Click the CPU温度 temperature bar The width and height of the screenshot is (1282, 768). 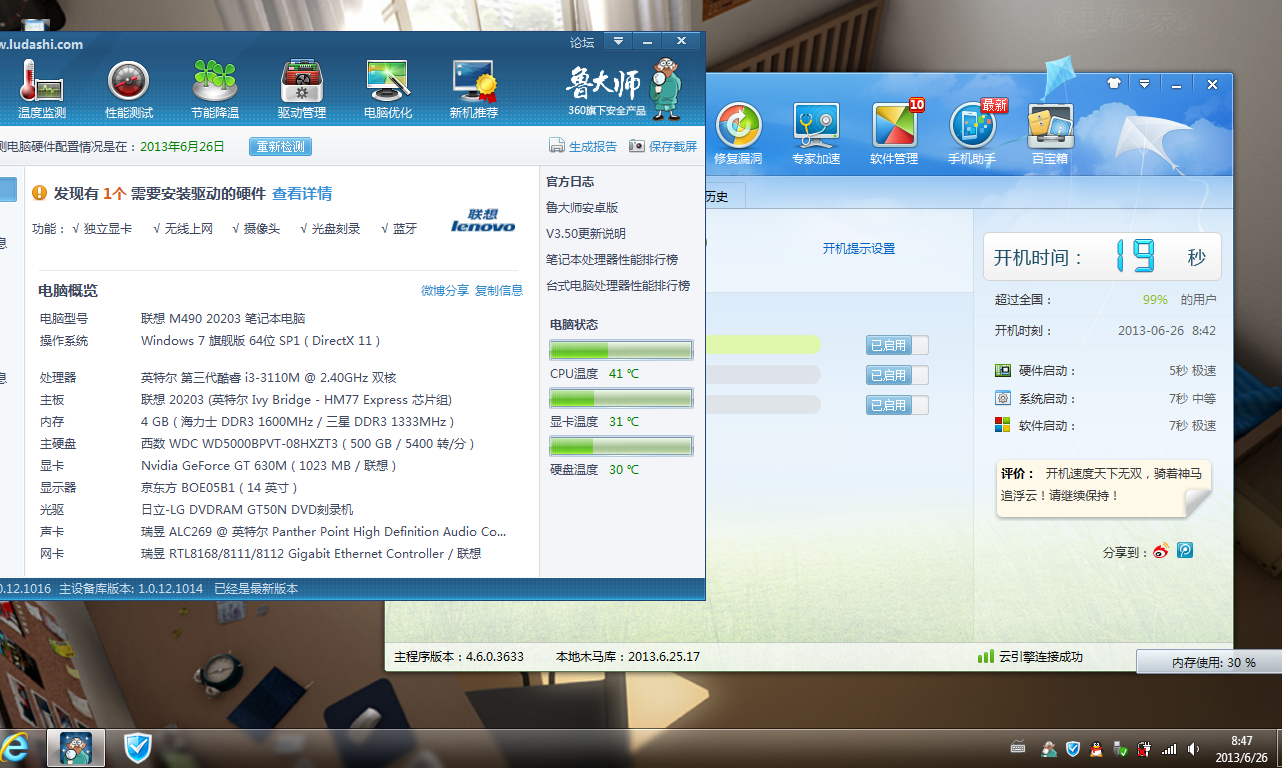(x=621, y=350)
